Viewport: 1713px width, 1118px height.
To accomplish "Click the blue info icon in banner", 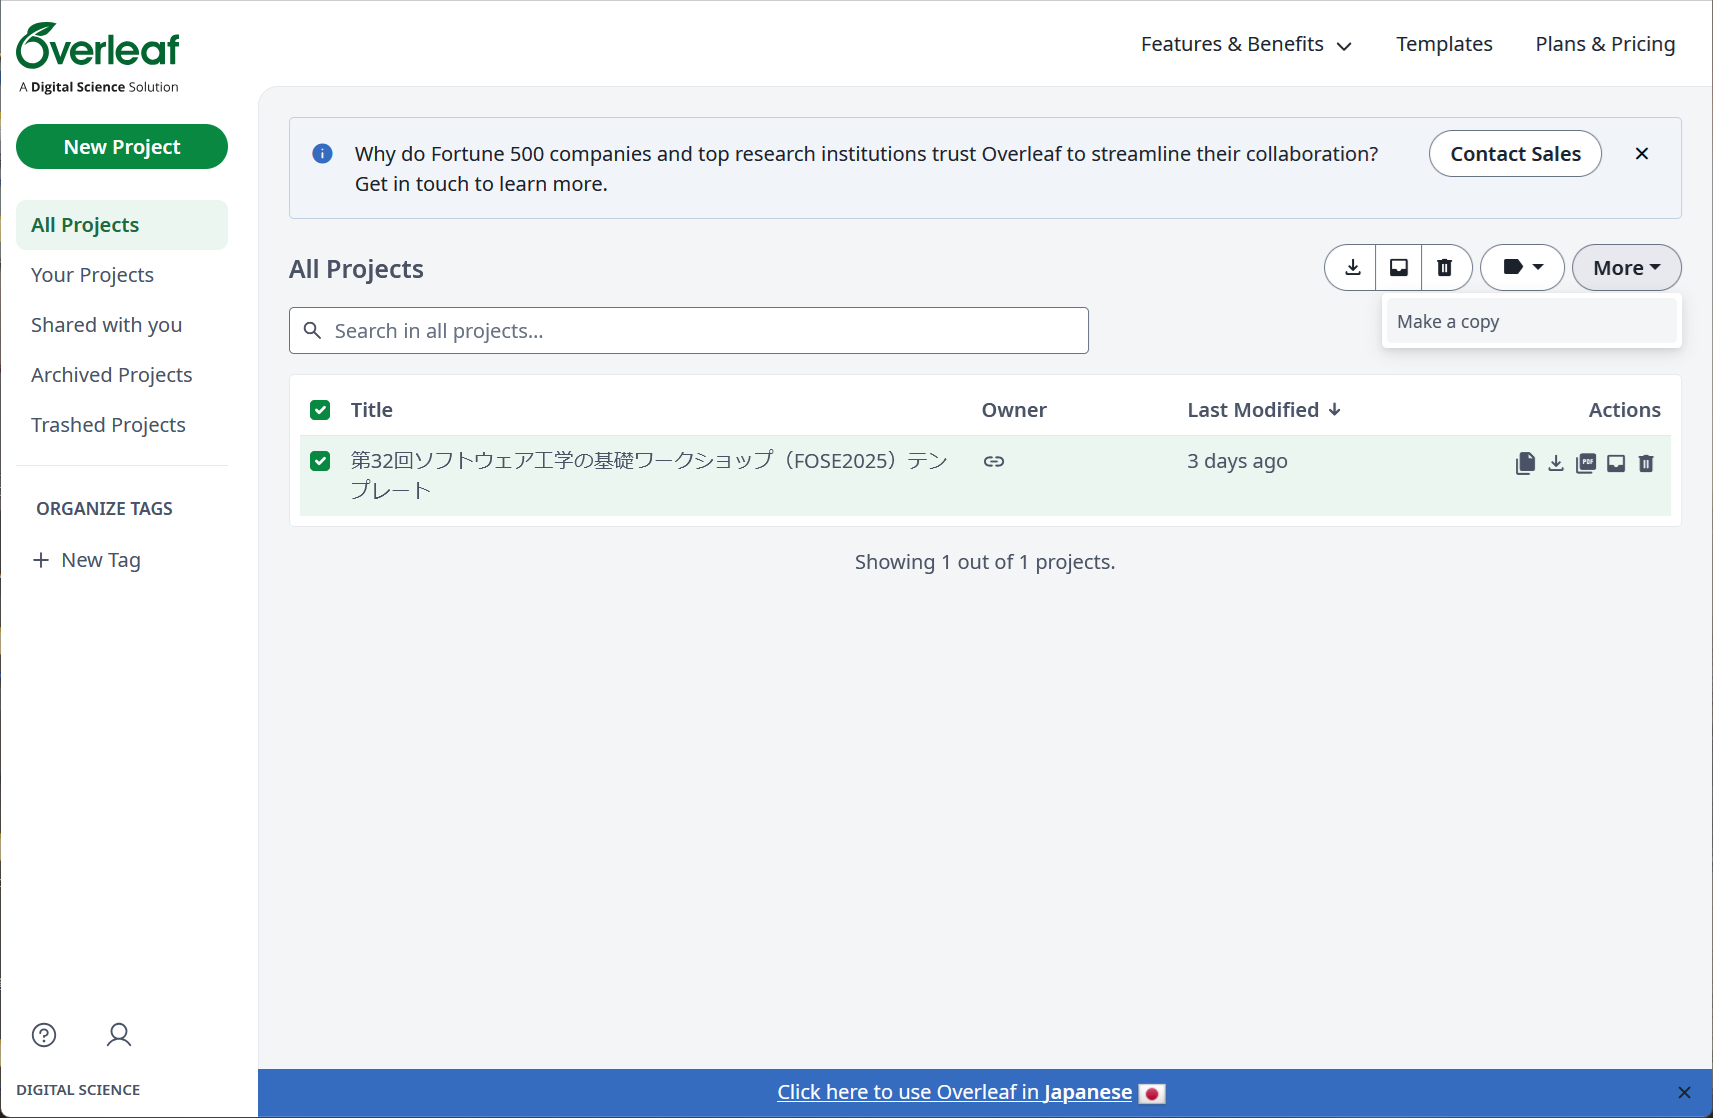I will point(322,154).
